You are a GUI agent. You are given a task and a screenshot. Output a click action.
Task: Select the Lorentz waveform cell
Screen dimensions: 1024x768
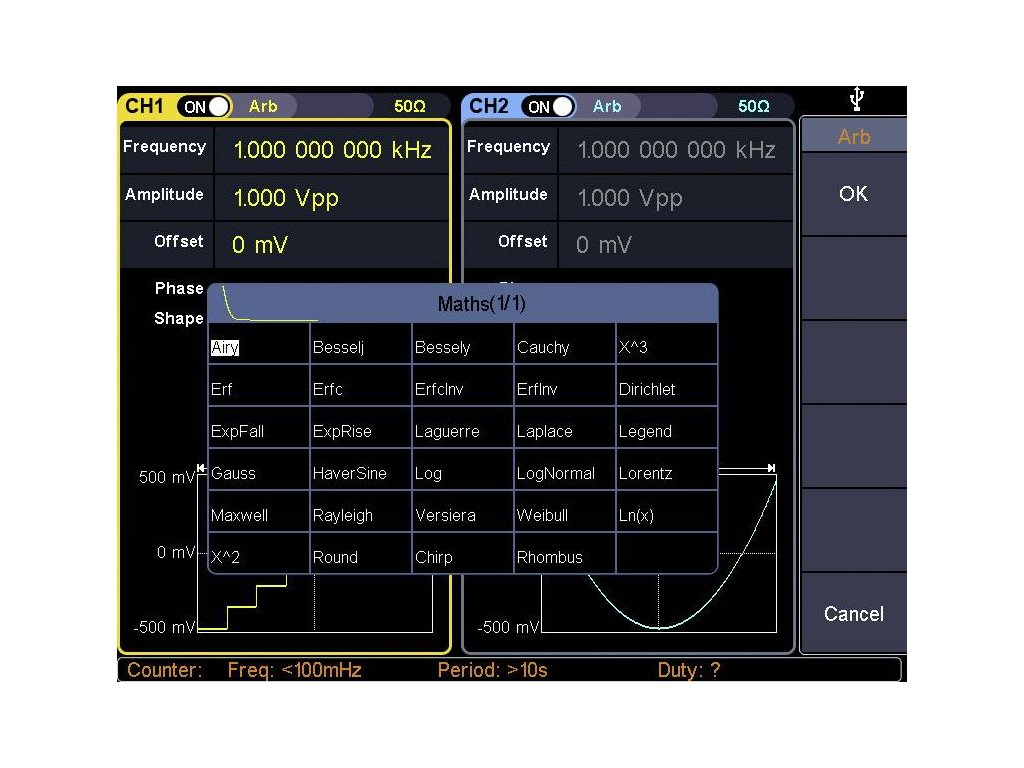pyautogui.click(x=646, y=474)
